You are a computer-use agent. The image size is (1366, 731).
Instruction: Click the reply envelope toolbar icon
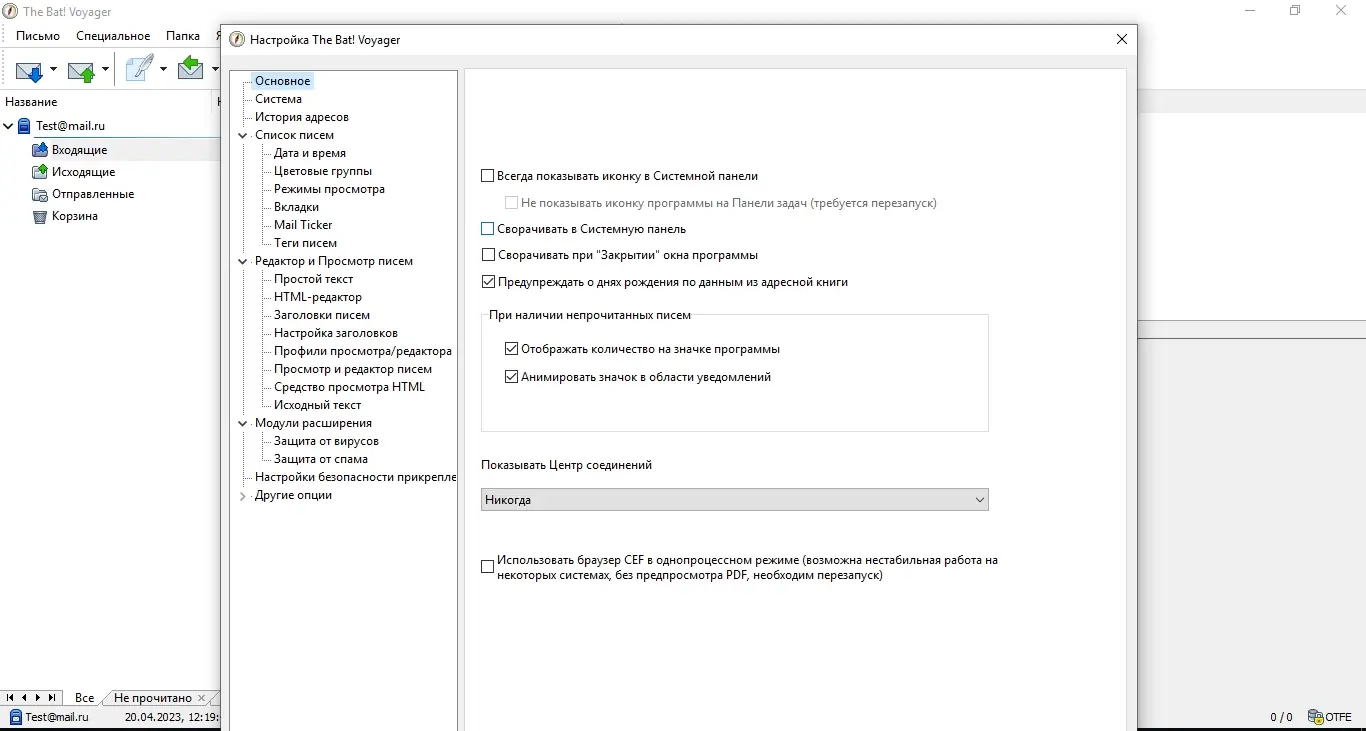click(x=190, y=69)
